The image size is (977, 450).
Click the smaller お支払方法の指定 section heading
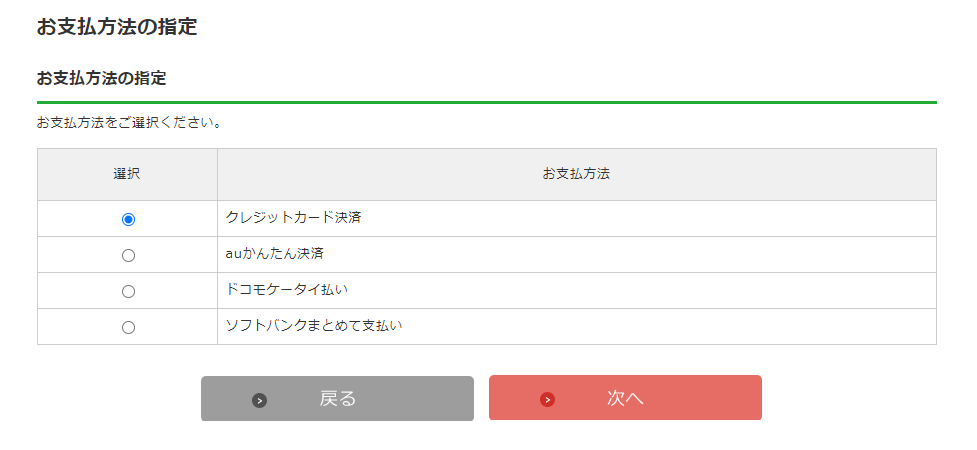(x=101, y=77)
